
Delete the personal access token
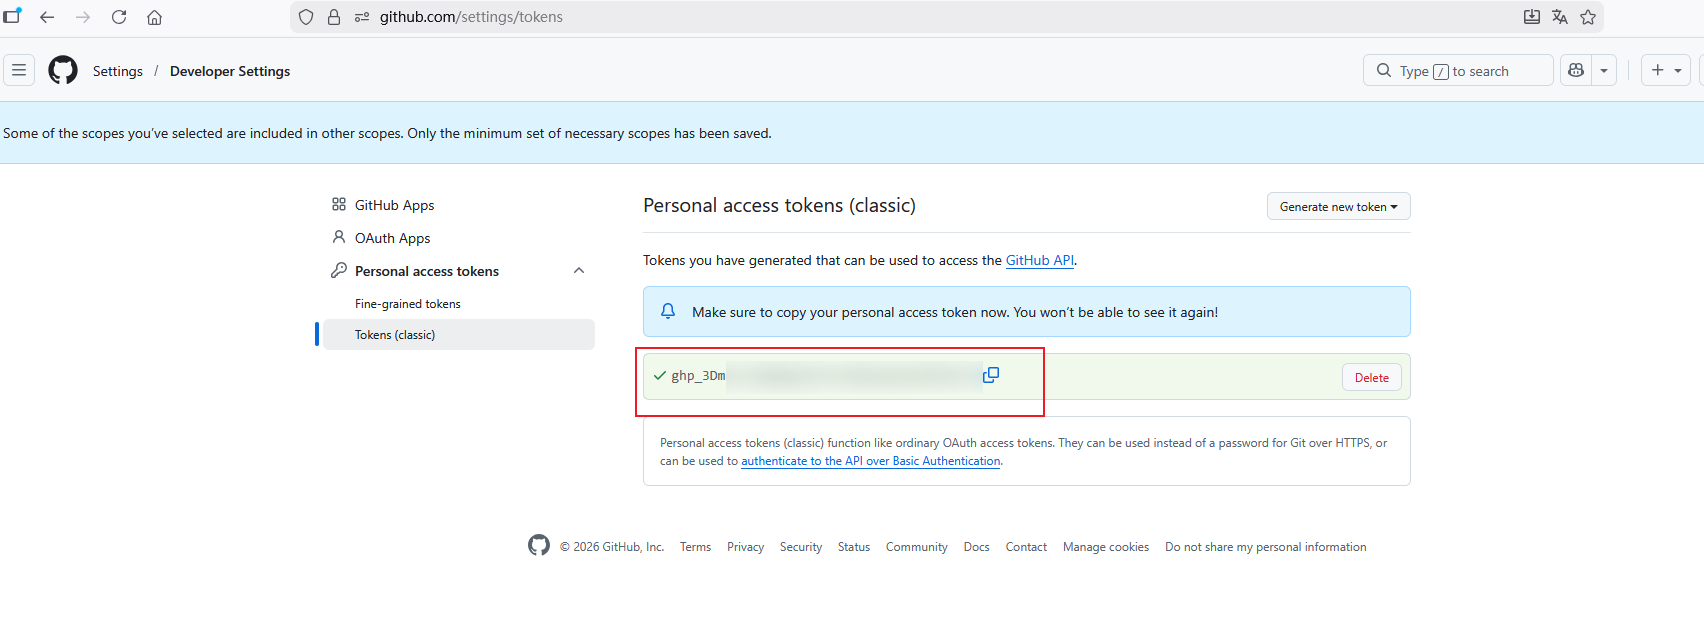(1371, 377)
